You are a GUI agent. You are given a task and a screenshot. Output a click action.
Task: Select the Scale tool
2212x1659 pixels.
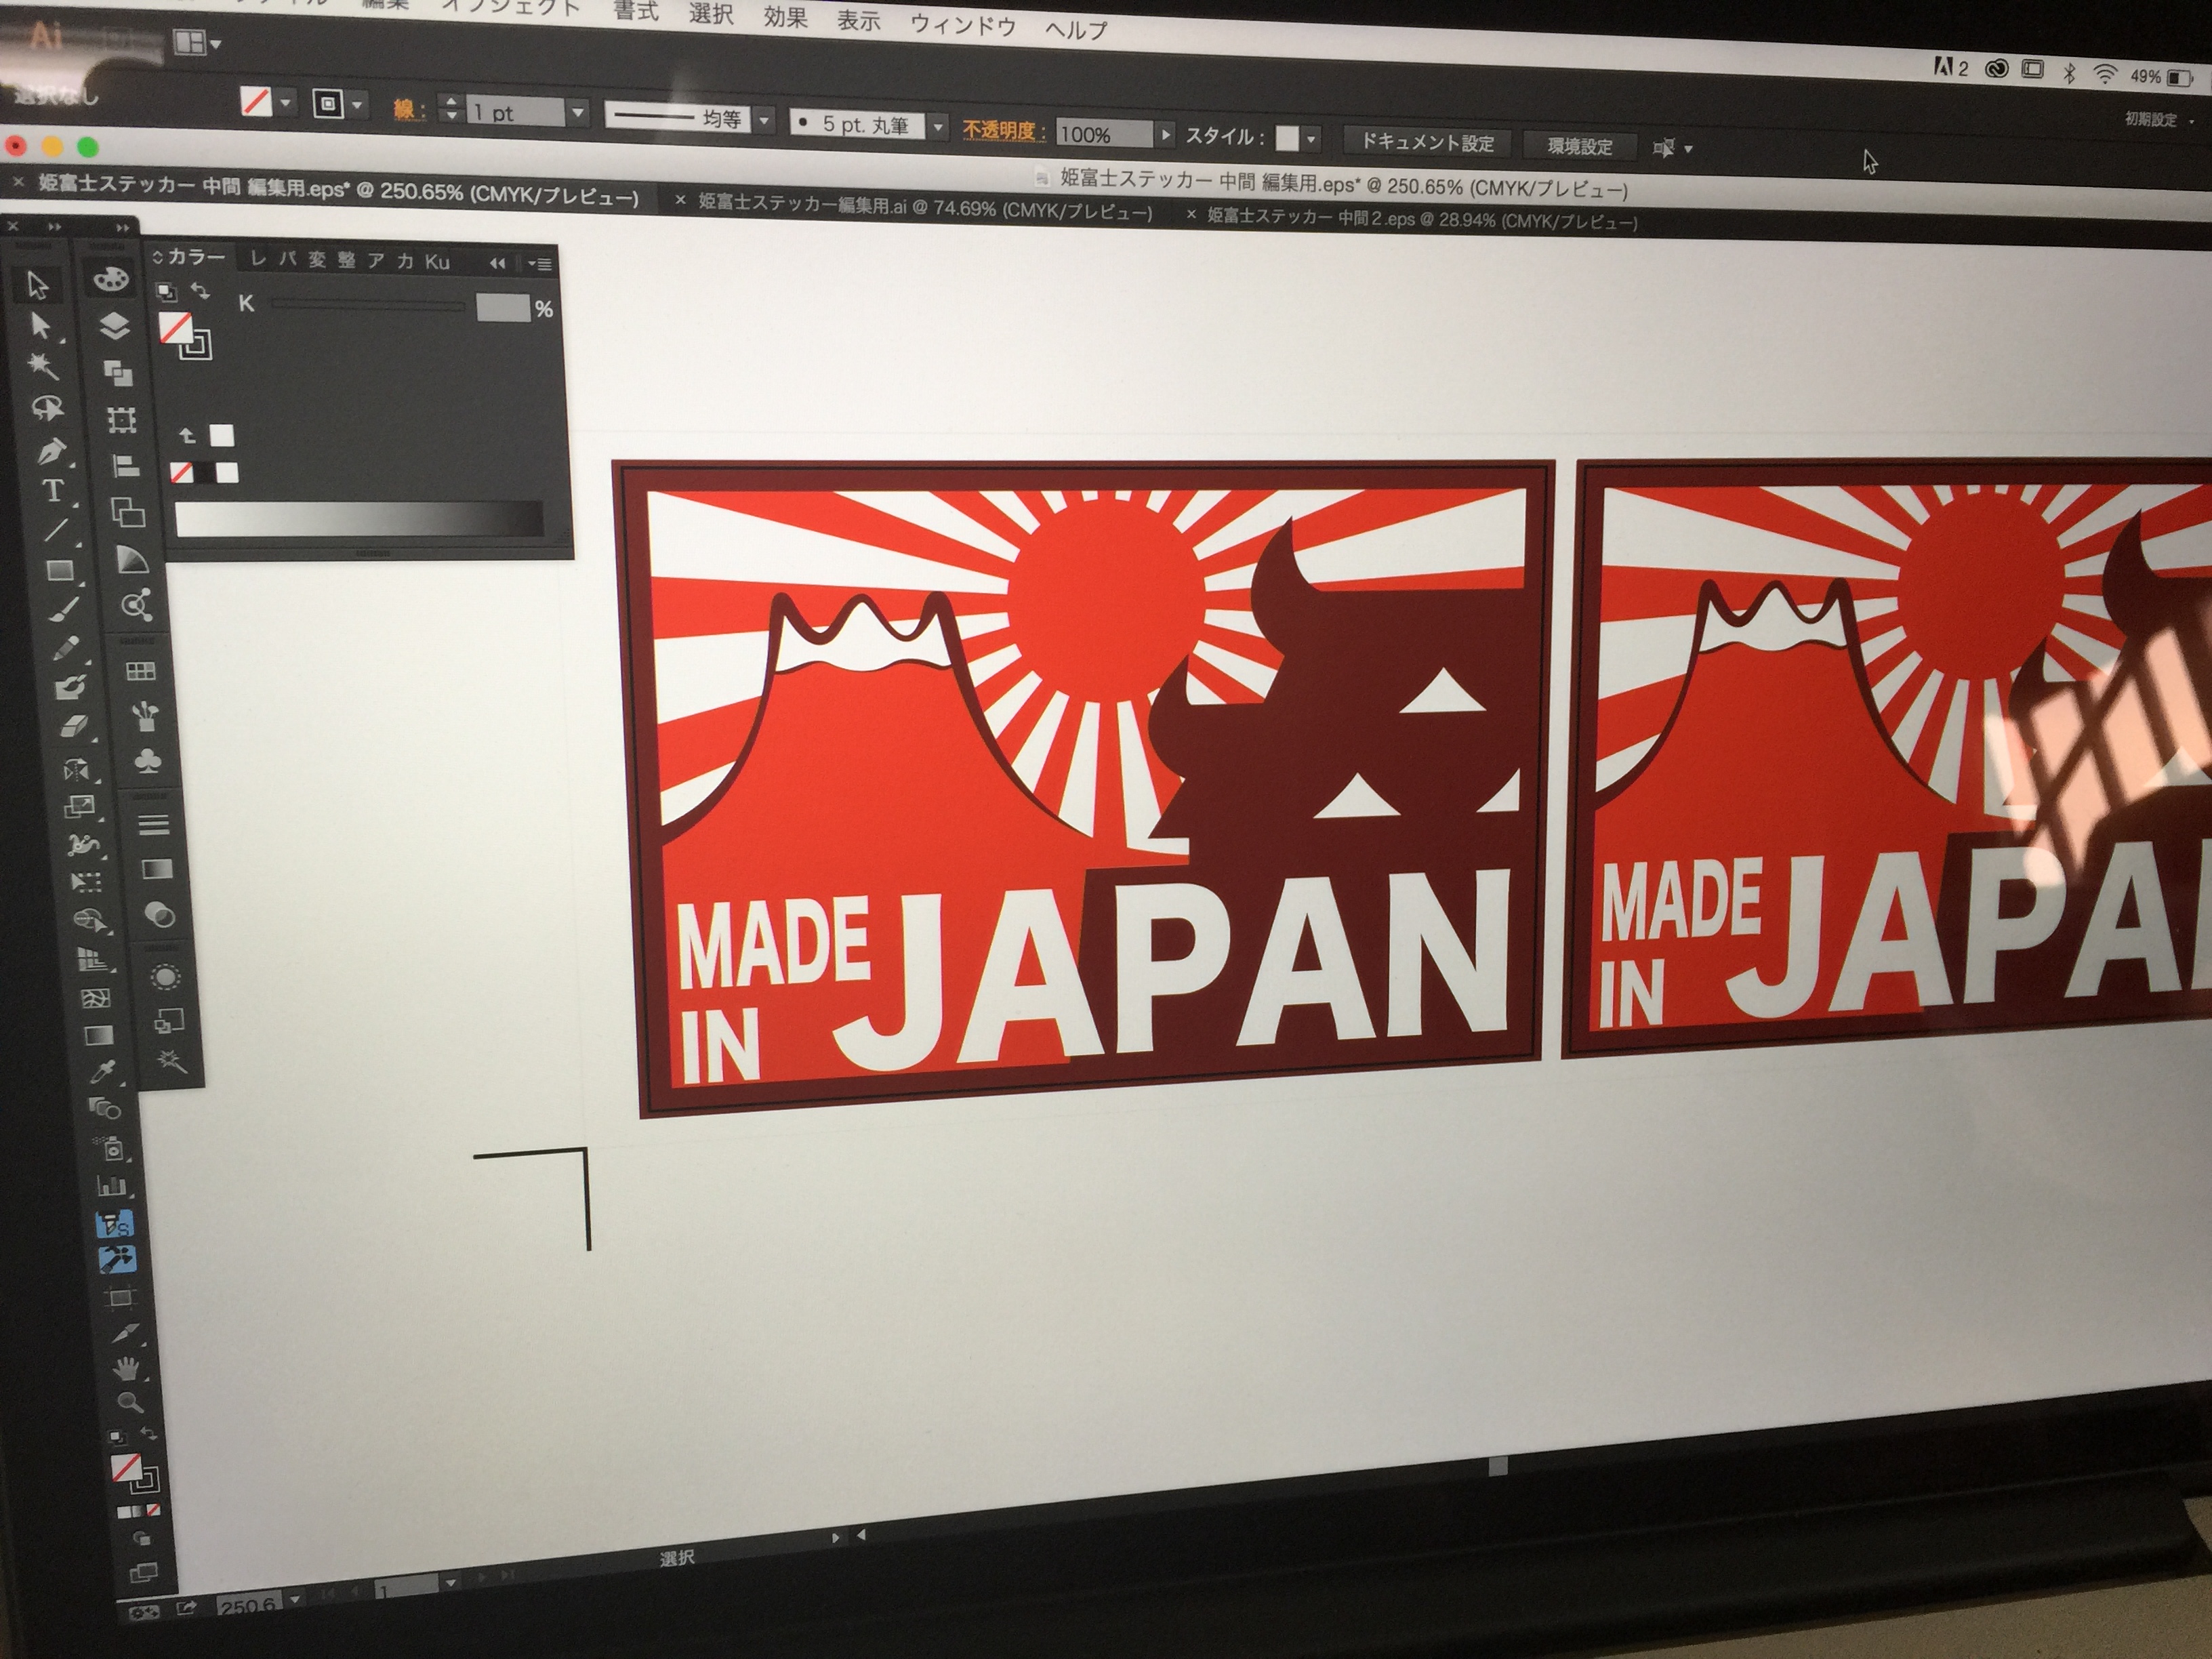80,806
